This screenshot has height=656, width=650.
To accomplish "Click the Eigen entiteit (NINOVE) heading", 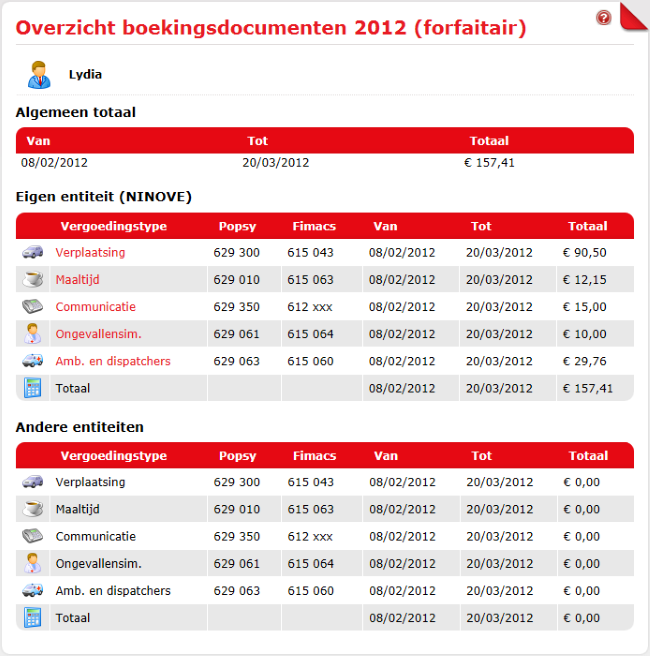I will tap(104, 197).
